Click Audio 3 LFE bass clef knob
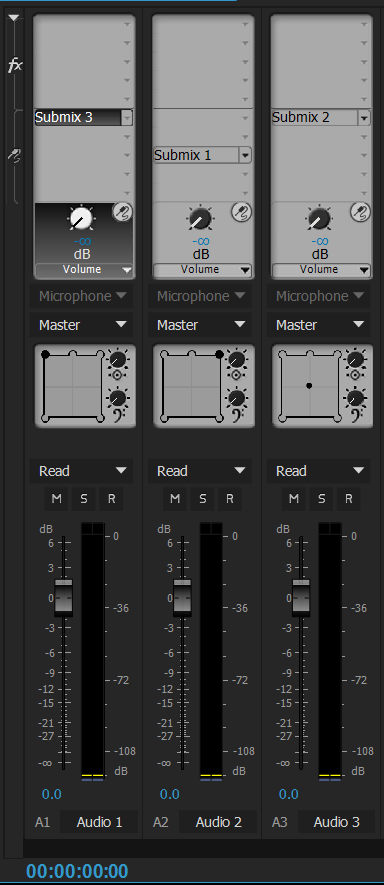This screenshot has height=885, width=384. pos(356,398)
